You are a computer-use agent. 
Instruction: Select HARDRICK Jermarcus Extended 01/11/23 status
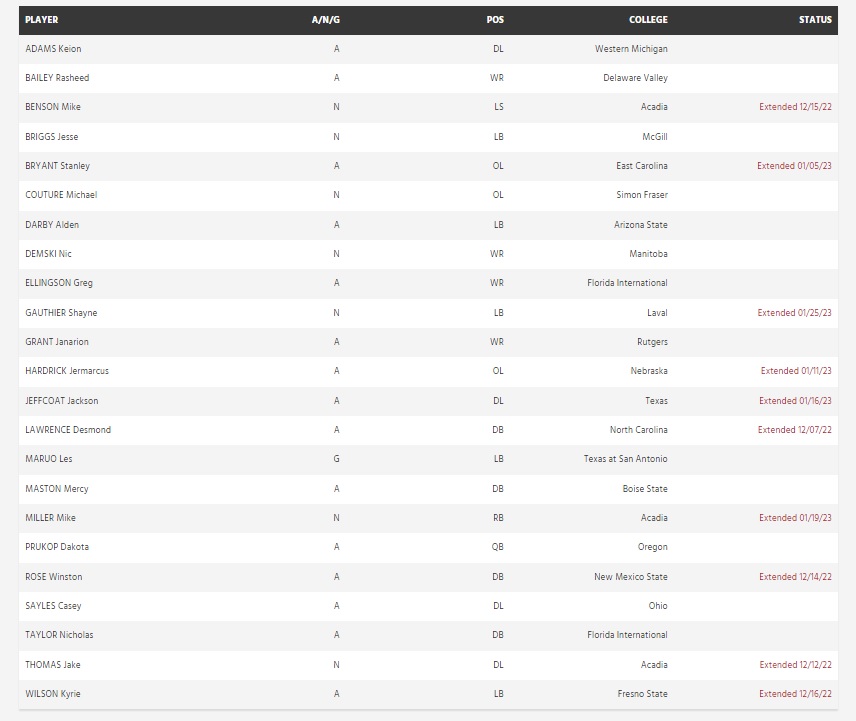tap(796, 371)
